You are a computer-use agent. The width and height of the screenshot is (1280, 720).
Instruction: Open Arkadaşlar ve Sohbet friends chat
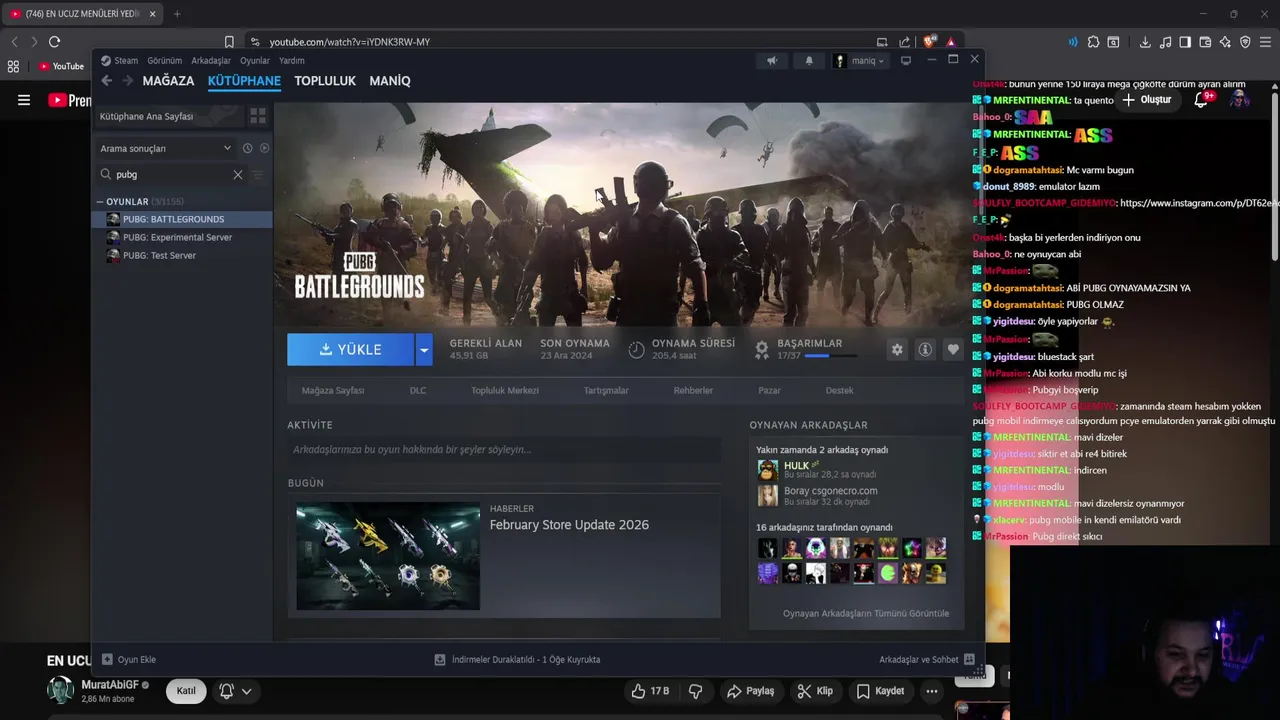[x=926, y=659]
